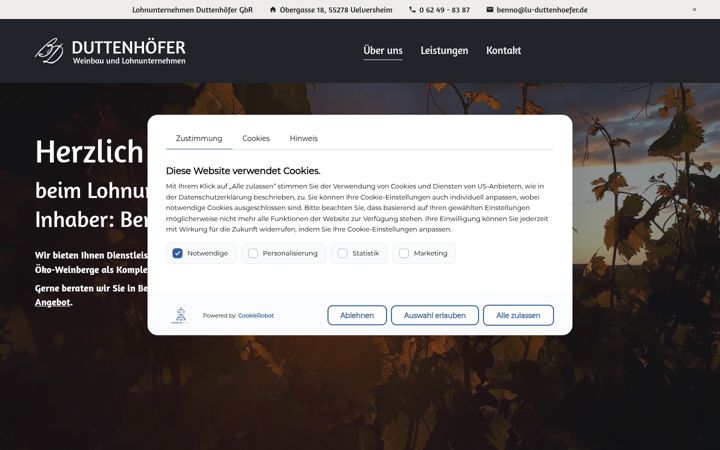The width and height of the screenshot is (720, 450).
Task: Click the house icon beside the address
Action: pyautogui.click(x=273, y=10)
